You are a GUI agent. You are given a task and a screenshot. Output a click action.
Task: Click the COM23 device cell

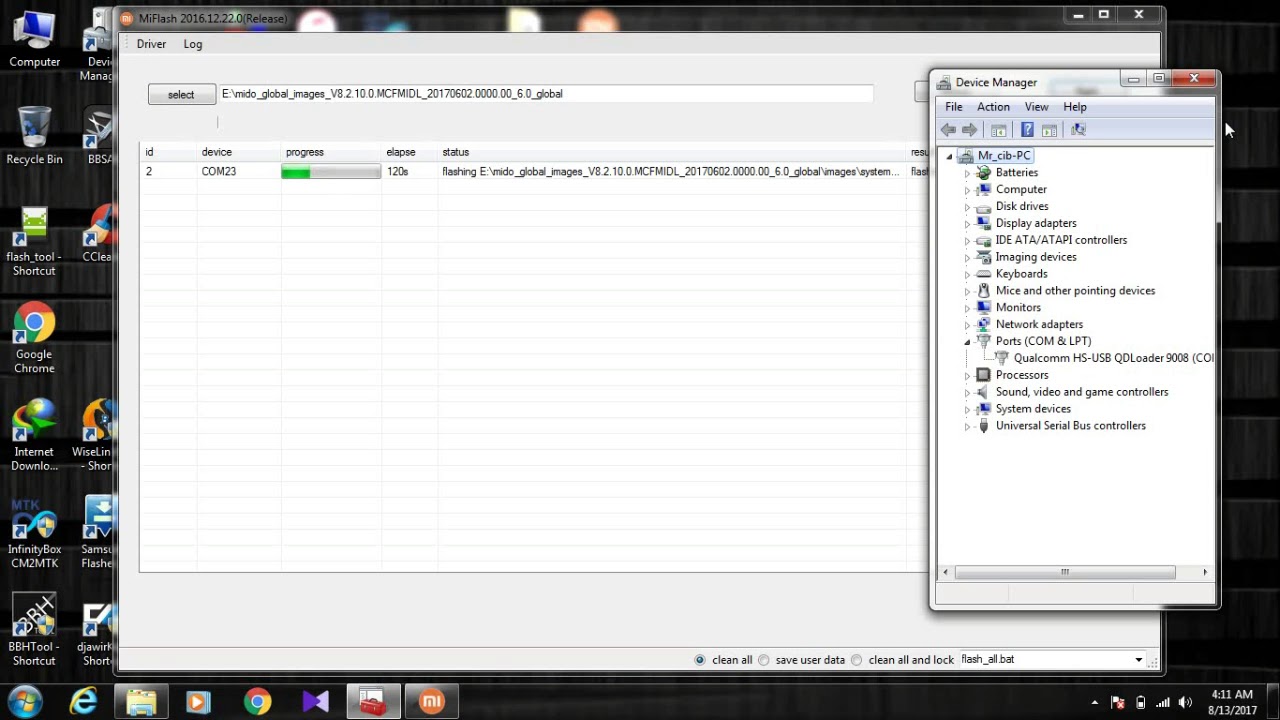(x=219, y=172)
